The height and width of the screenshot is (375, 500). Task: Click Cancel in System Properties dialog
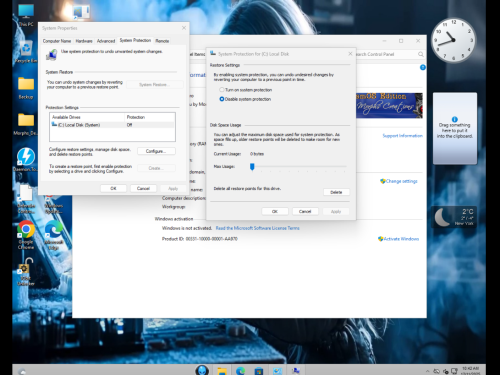tap(143, 189)
